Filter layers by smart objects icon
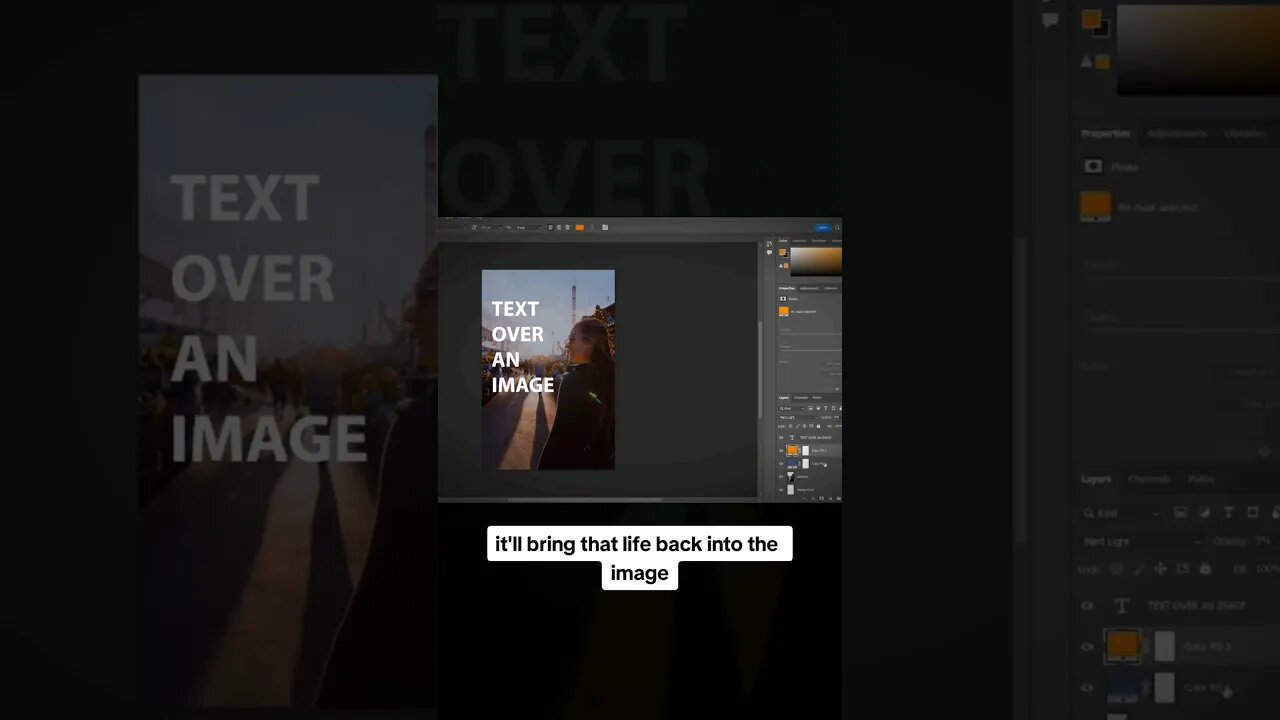This screenshot has width=1280, height=720. pos(840,408)
